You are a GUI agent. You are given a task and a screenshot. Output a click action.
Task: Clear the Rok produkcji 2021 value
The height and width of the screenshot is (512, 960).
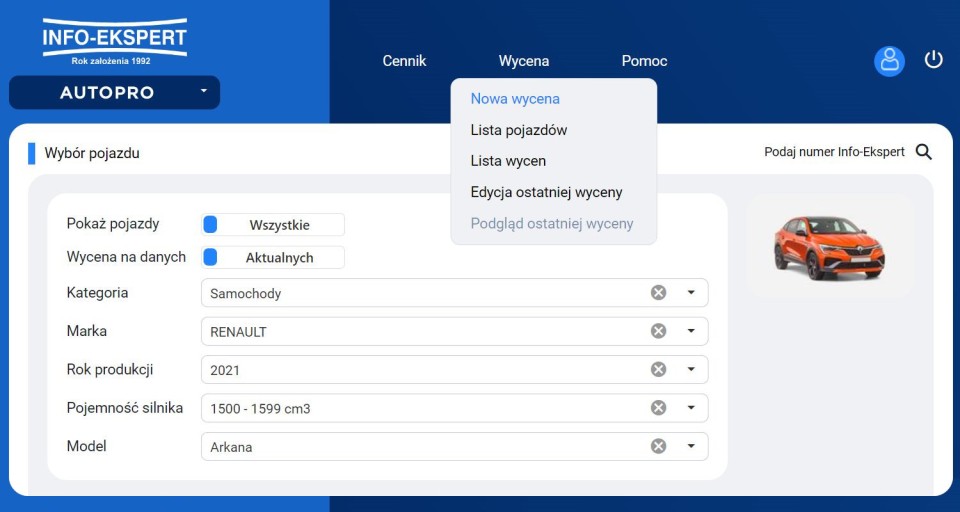(658, 369)
